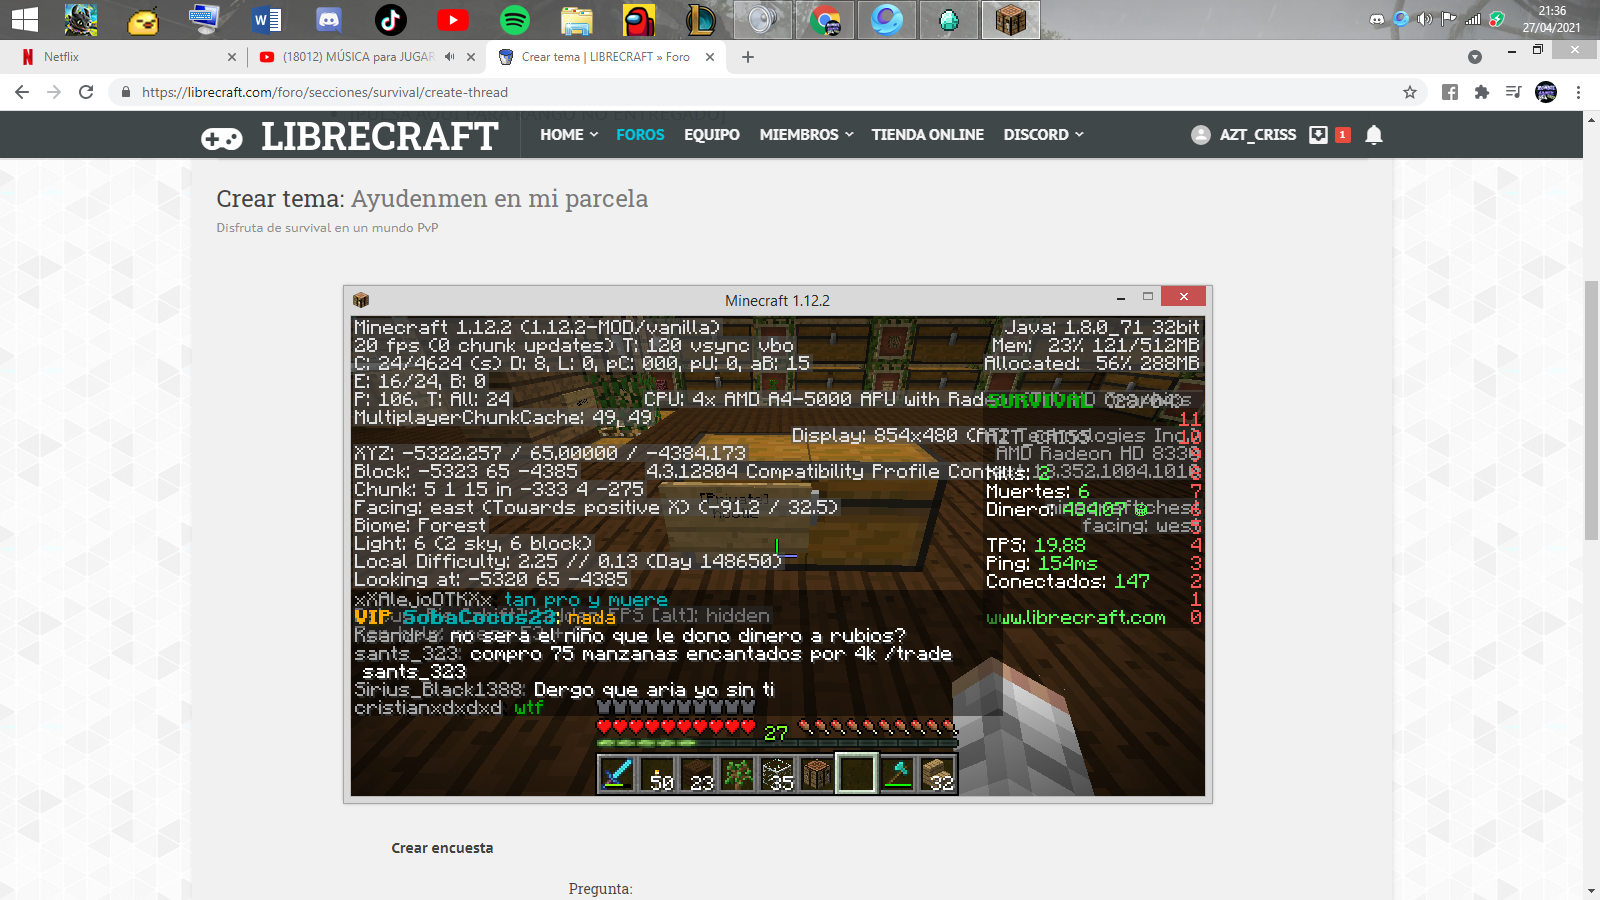Open the forum notifications bell

click(1374, 135)
